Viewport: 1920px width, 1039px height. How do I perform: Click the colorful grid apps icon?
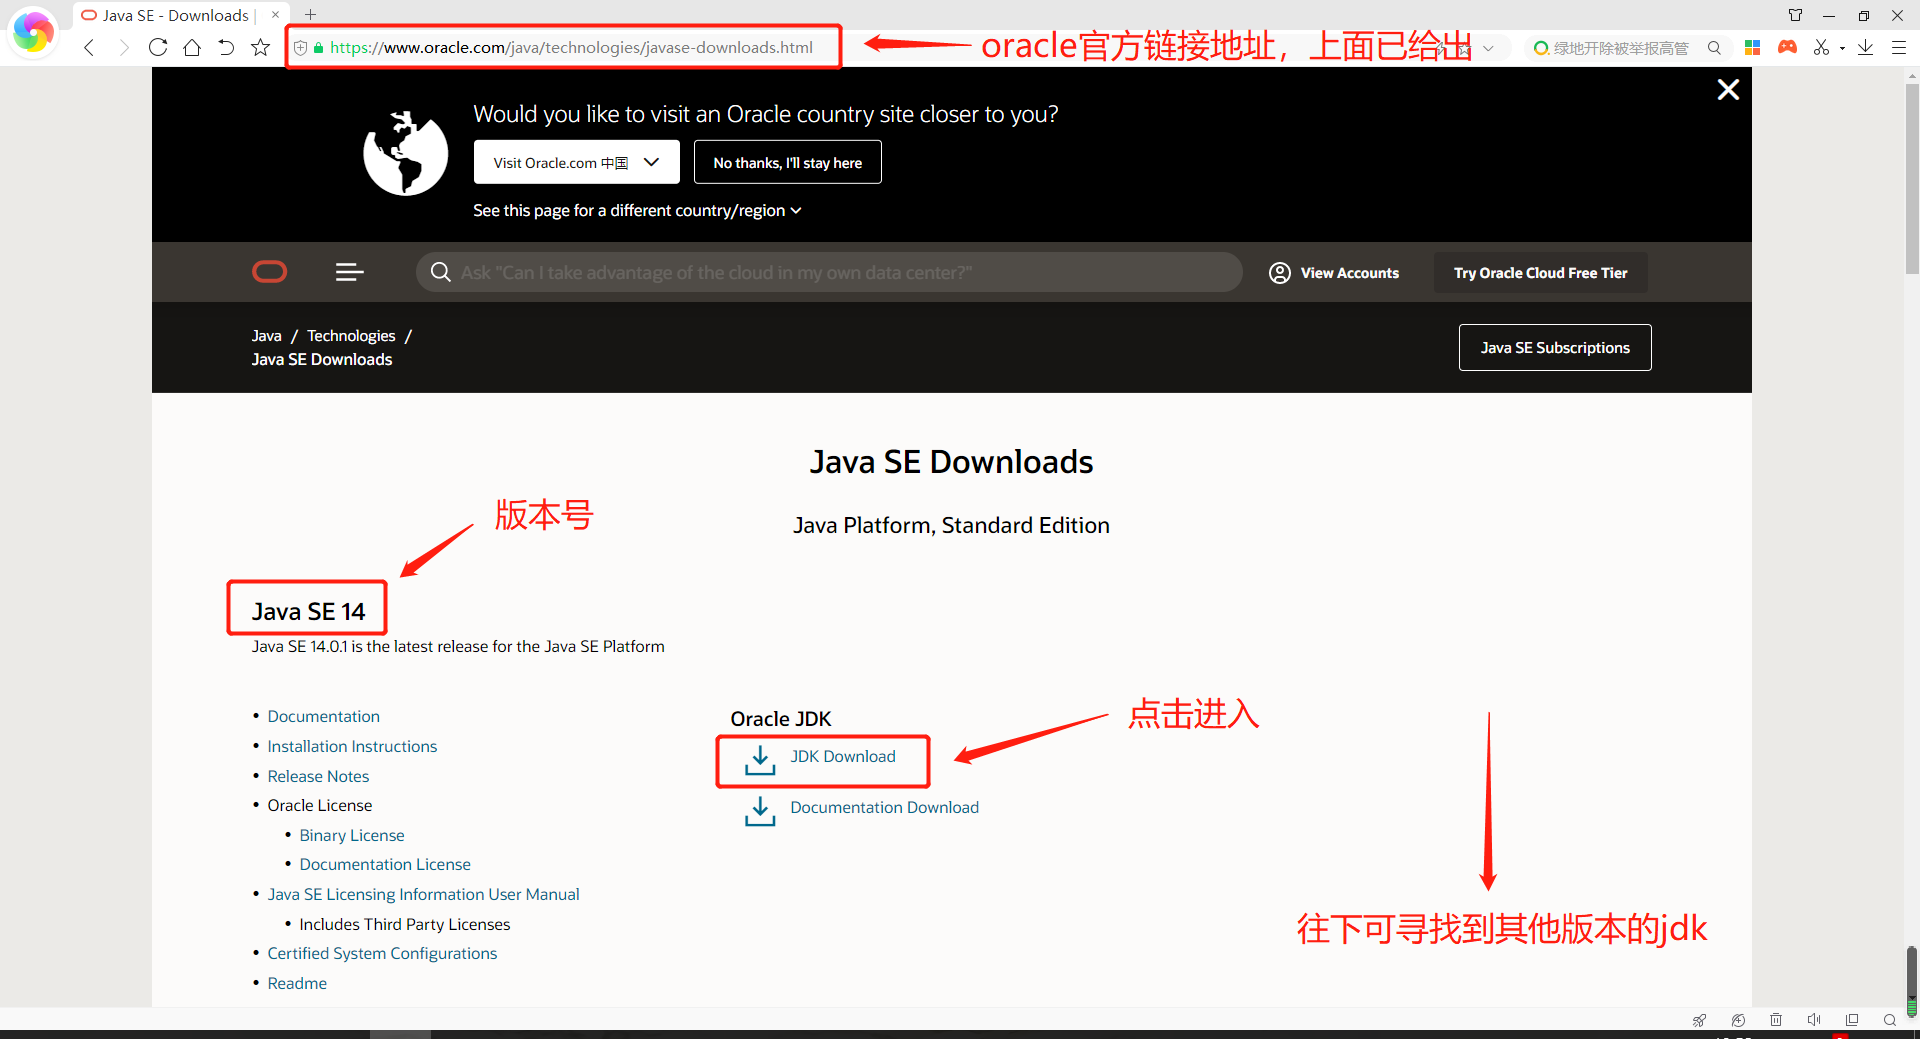(1752, 47)
